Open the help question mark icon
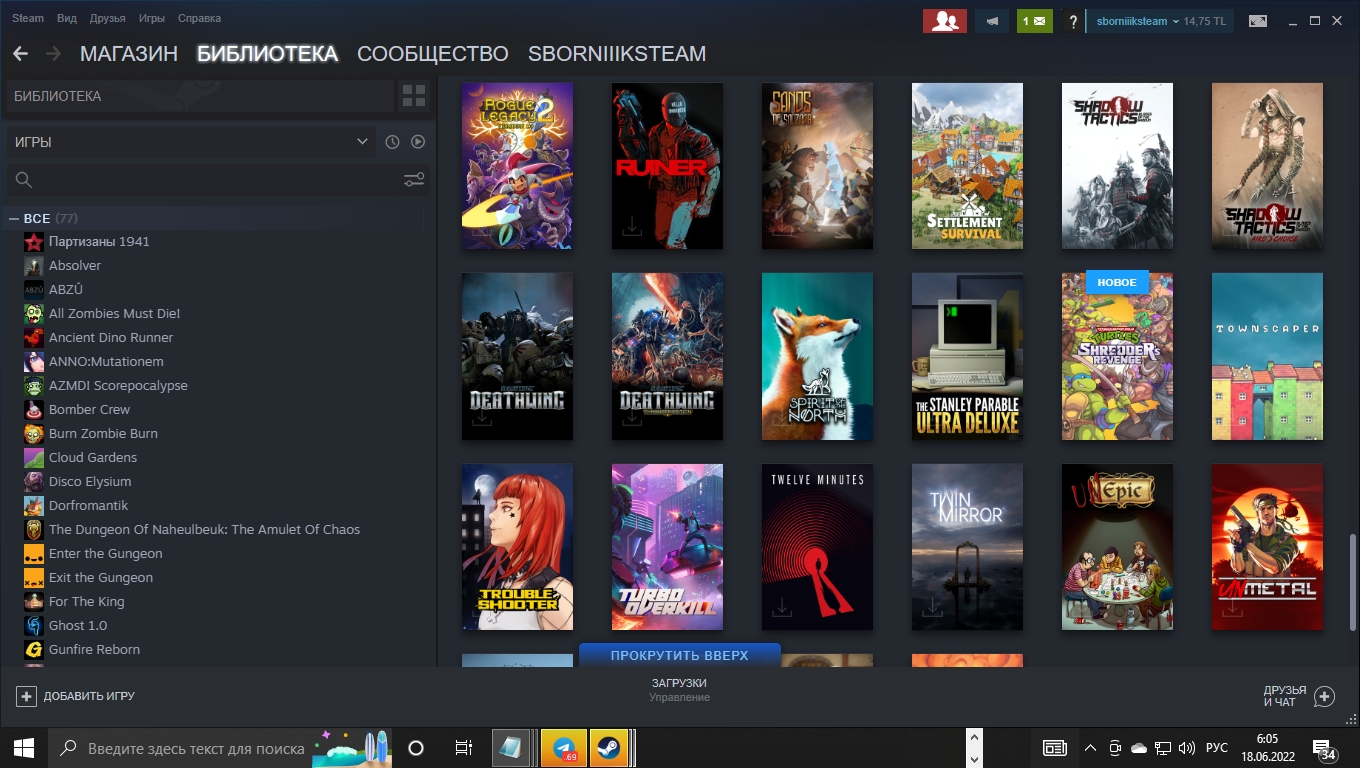 pyautogui.click(x=1072, y=21)
